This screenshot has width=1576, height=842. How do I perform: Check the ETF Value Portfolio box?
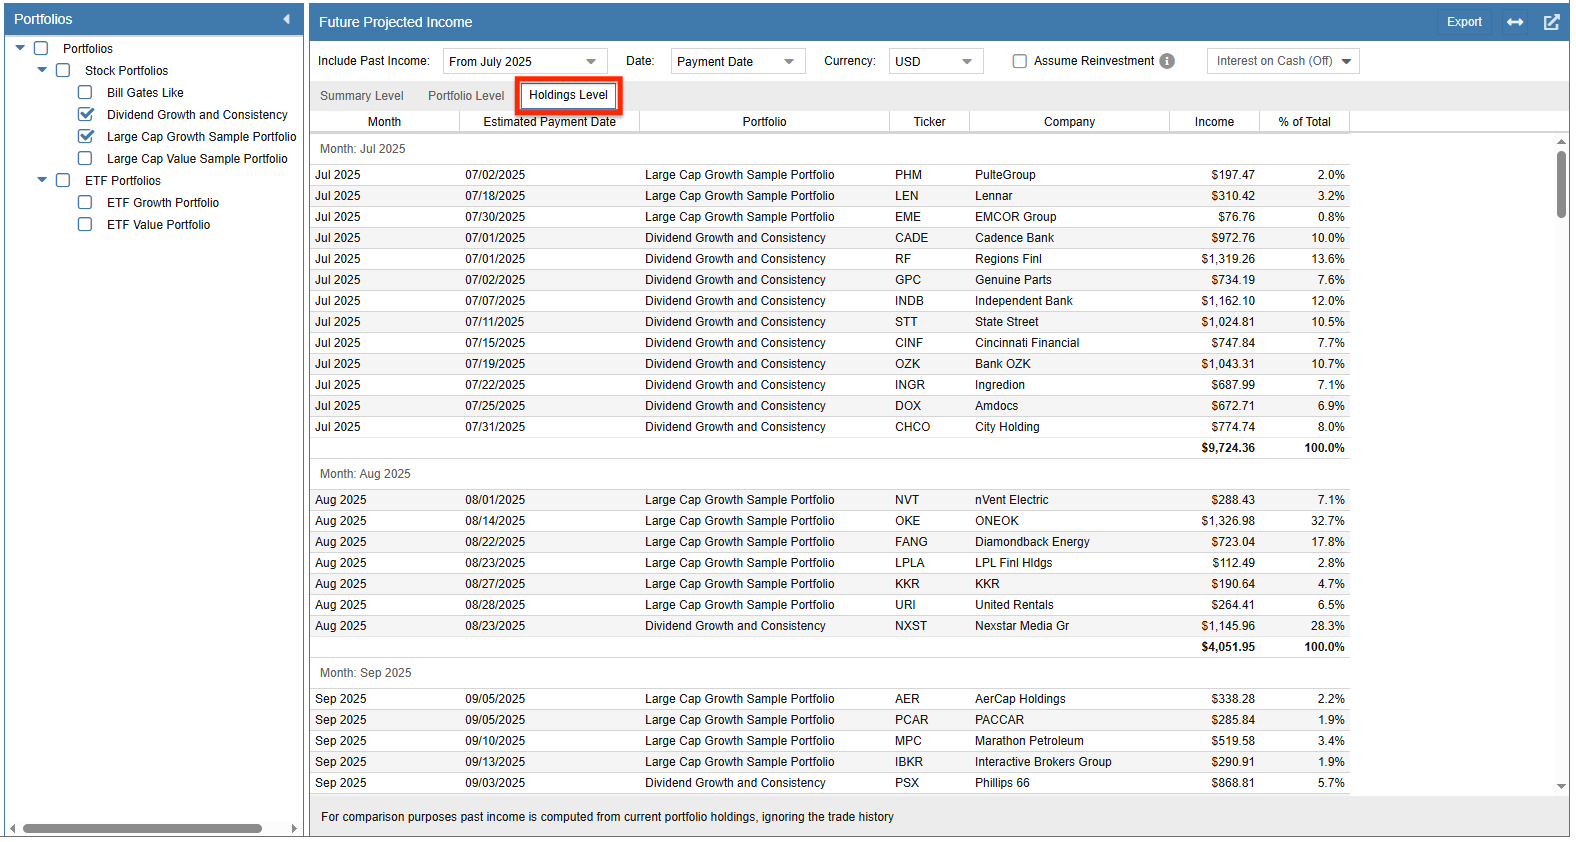pyautogui.click(x=85, y=224)
